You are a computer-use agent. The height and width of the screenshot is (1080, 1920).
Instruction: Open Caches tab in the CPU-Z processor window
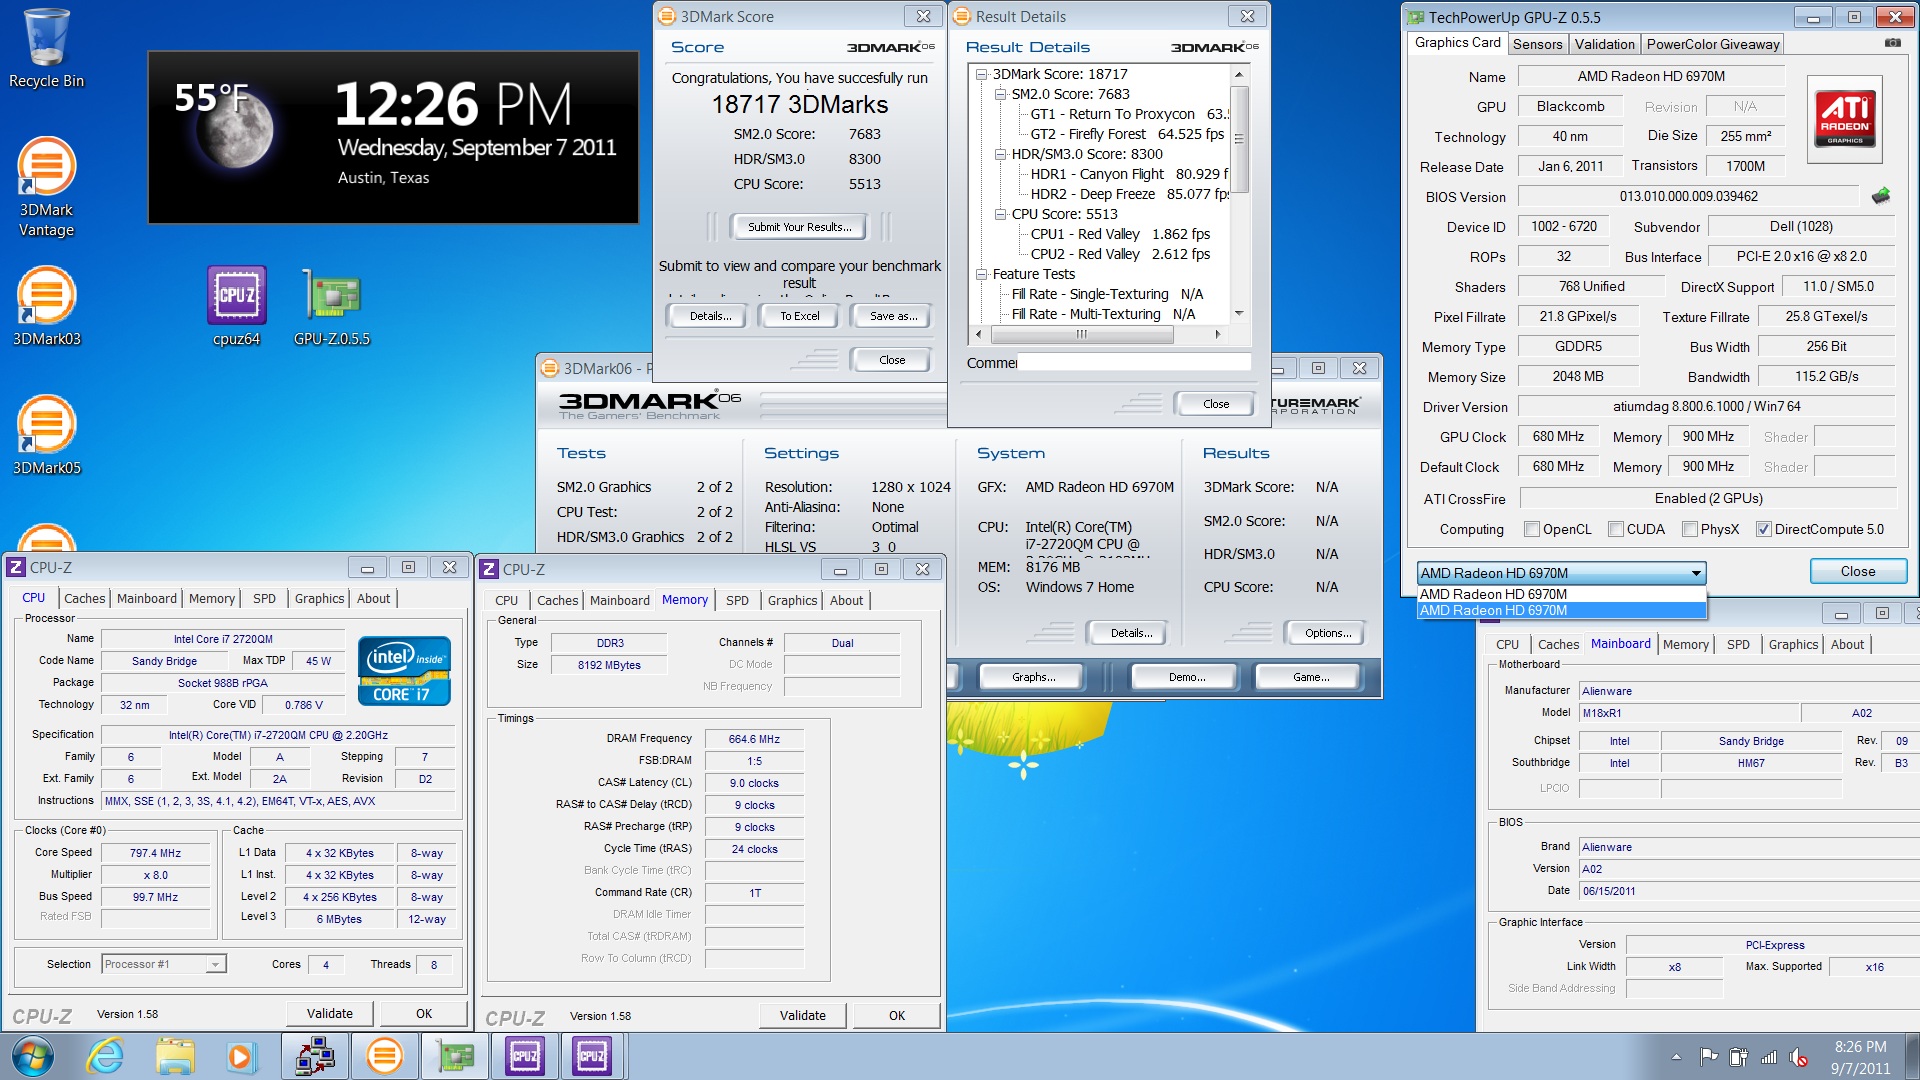pyautogui.click(x=84, y=598)
